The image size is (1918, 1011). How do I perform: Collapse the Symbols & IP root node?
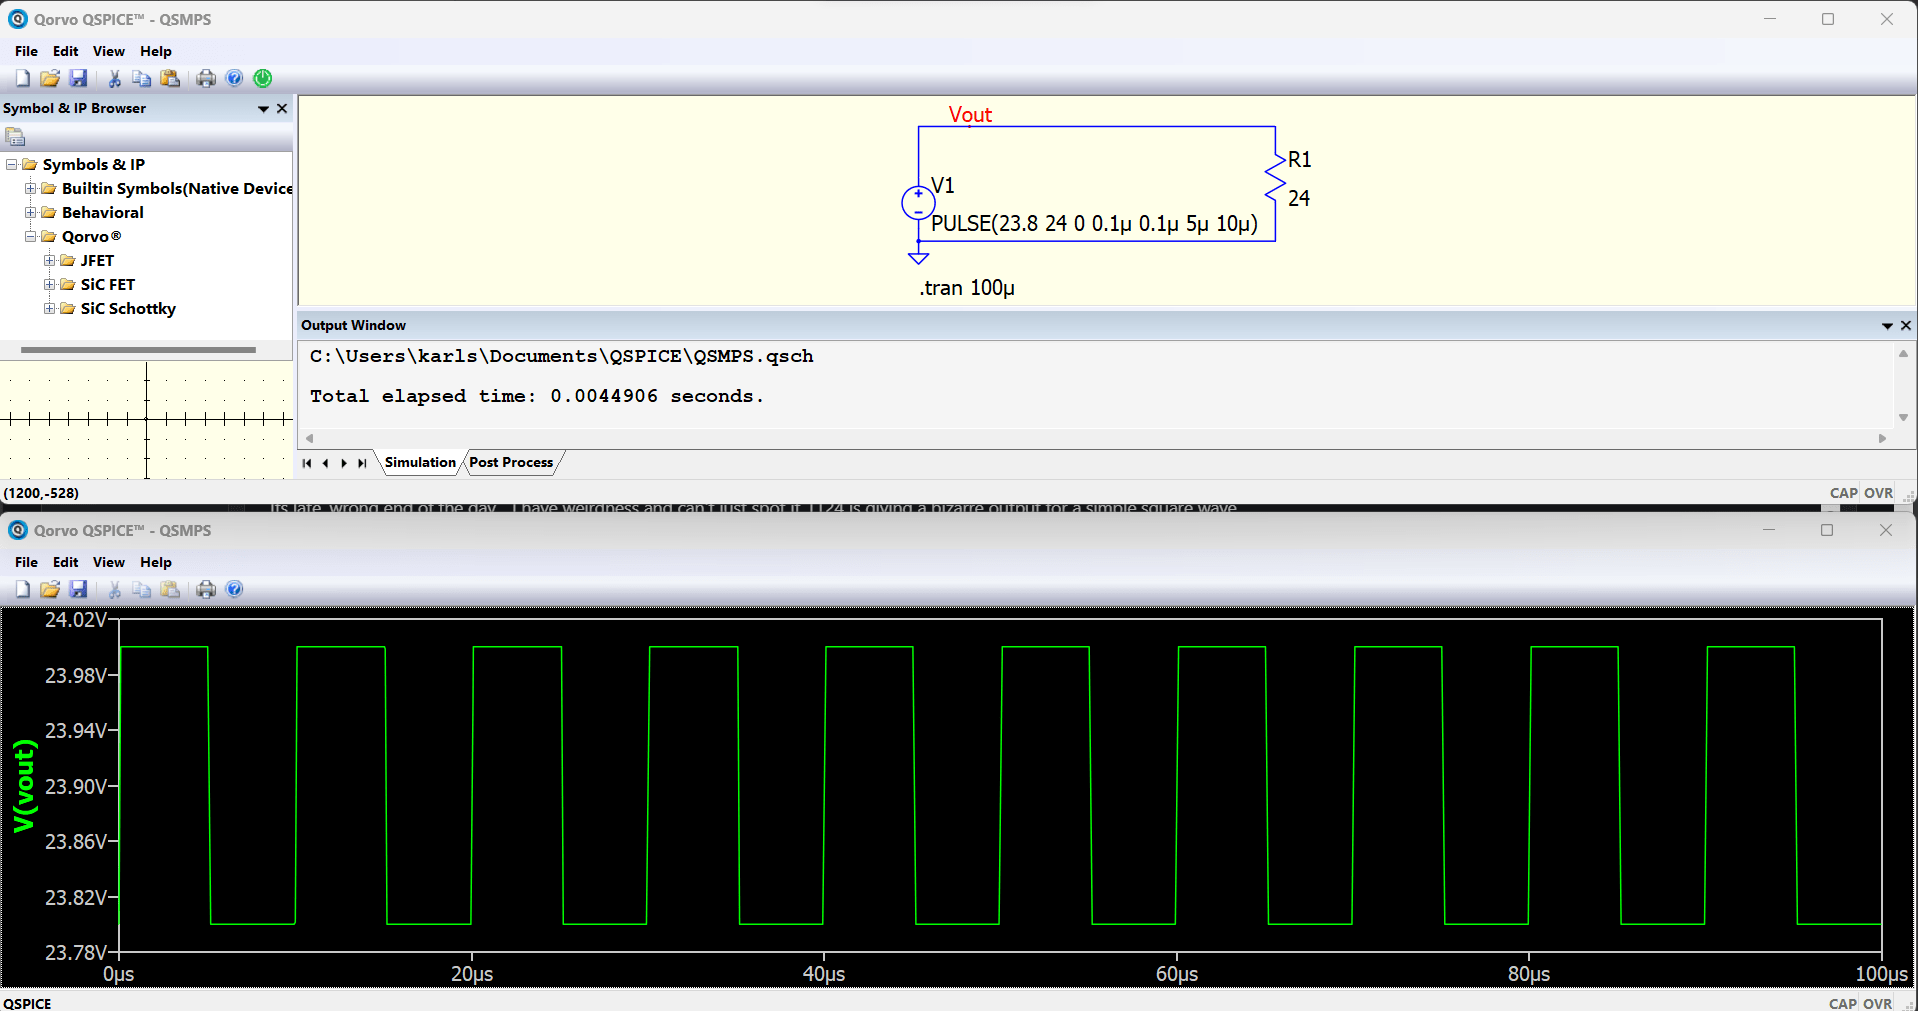click(12, 164)
